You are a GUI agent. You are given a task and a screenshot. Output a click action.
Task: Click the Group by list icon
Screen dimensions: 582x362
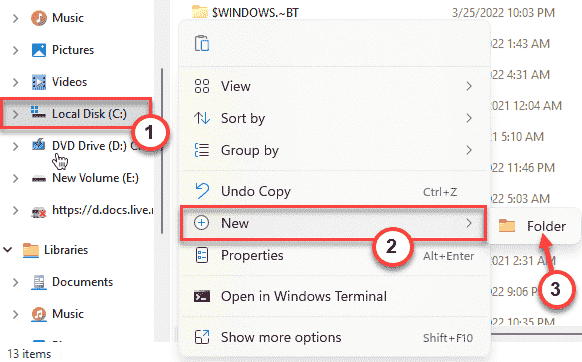click(x=202, y=150)
